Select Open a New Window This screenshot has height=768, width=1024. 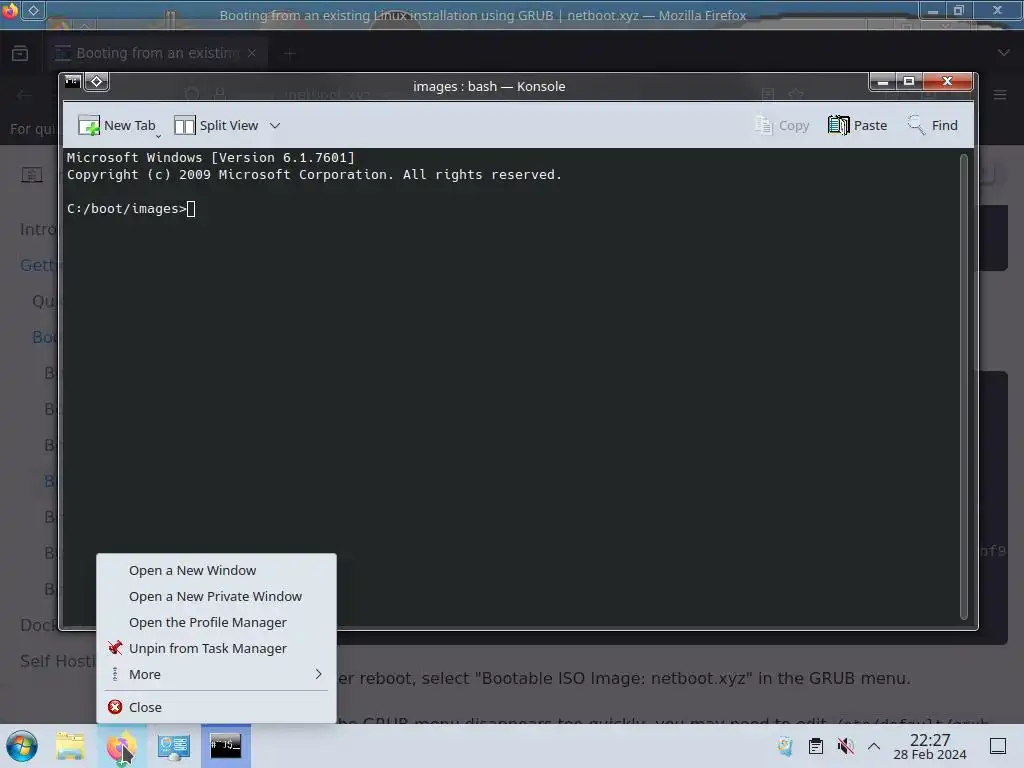tap(216, 570)
